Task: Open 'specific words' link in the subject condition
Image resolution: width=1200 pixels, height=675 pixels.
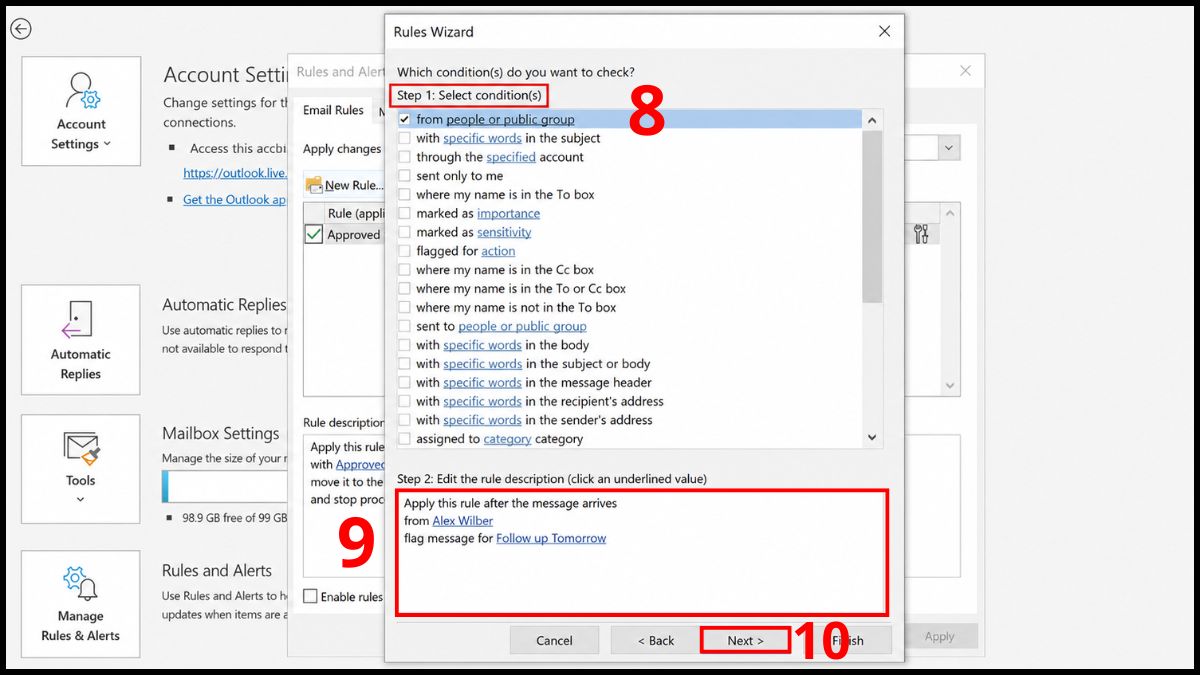Action: pos(482,138)
